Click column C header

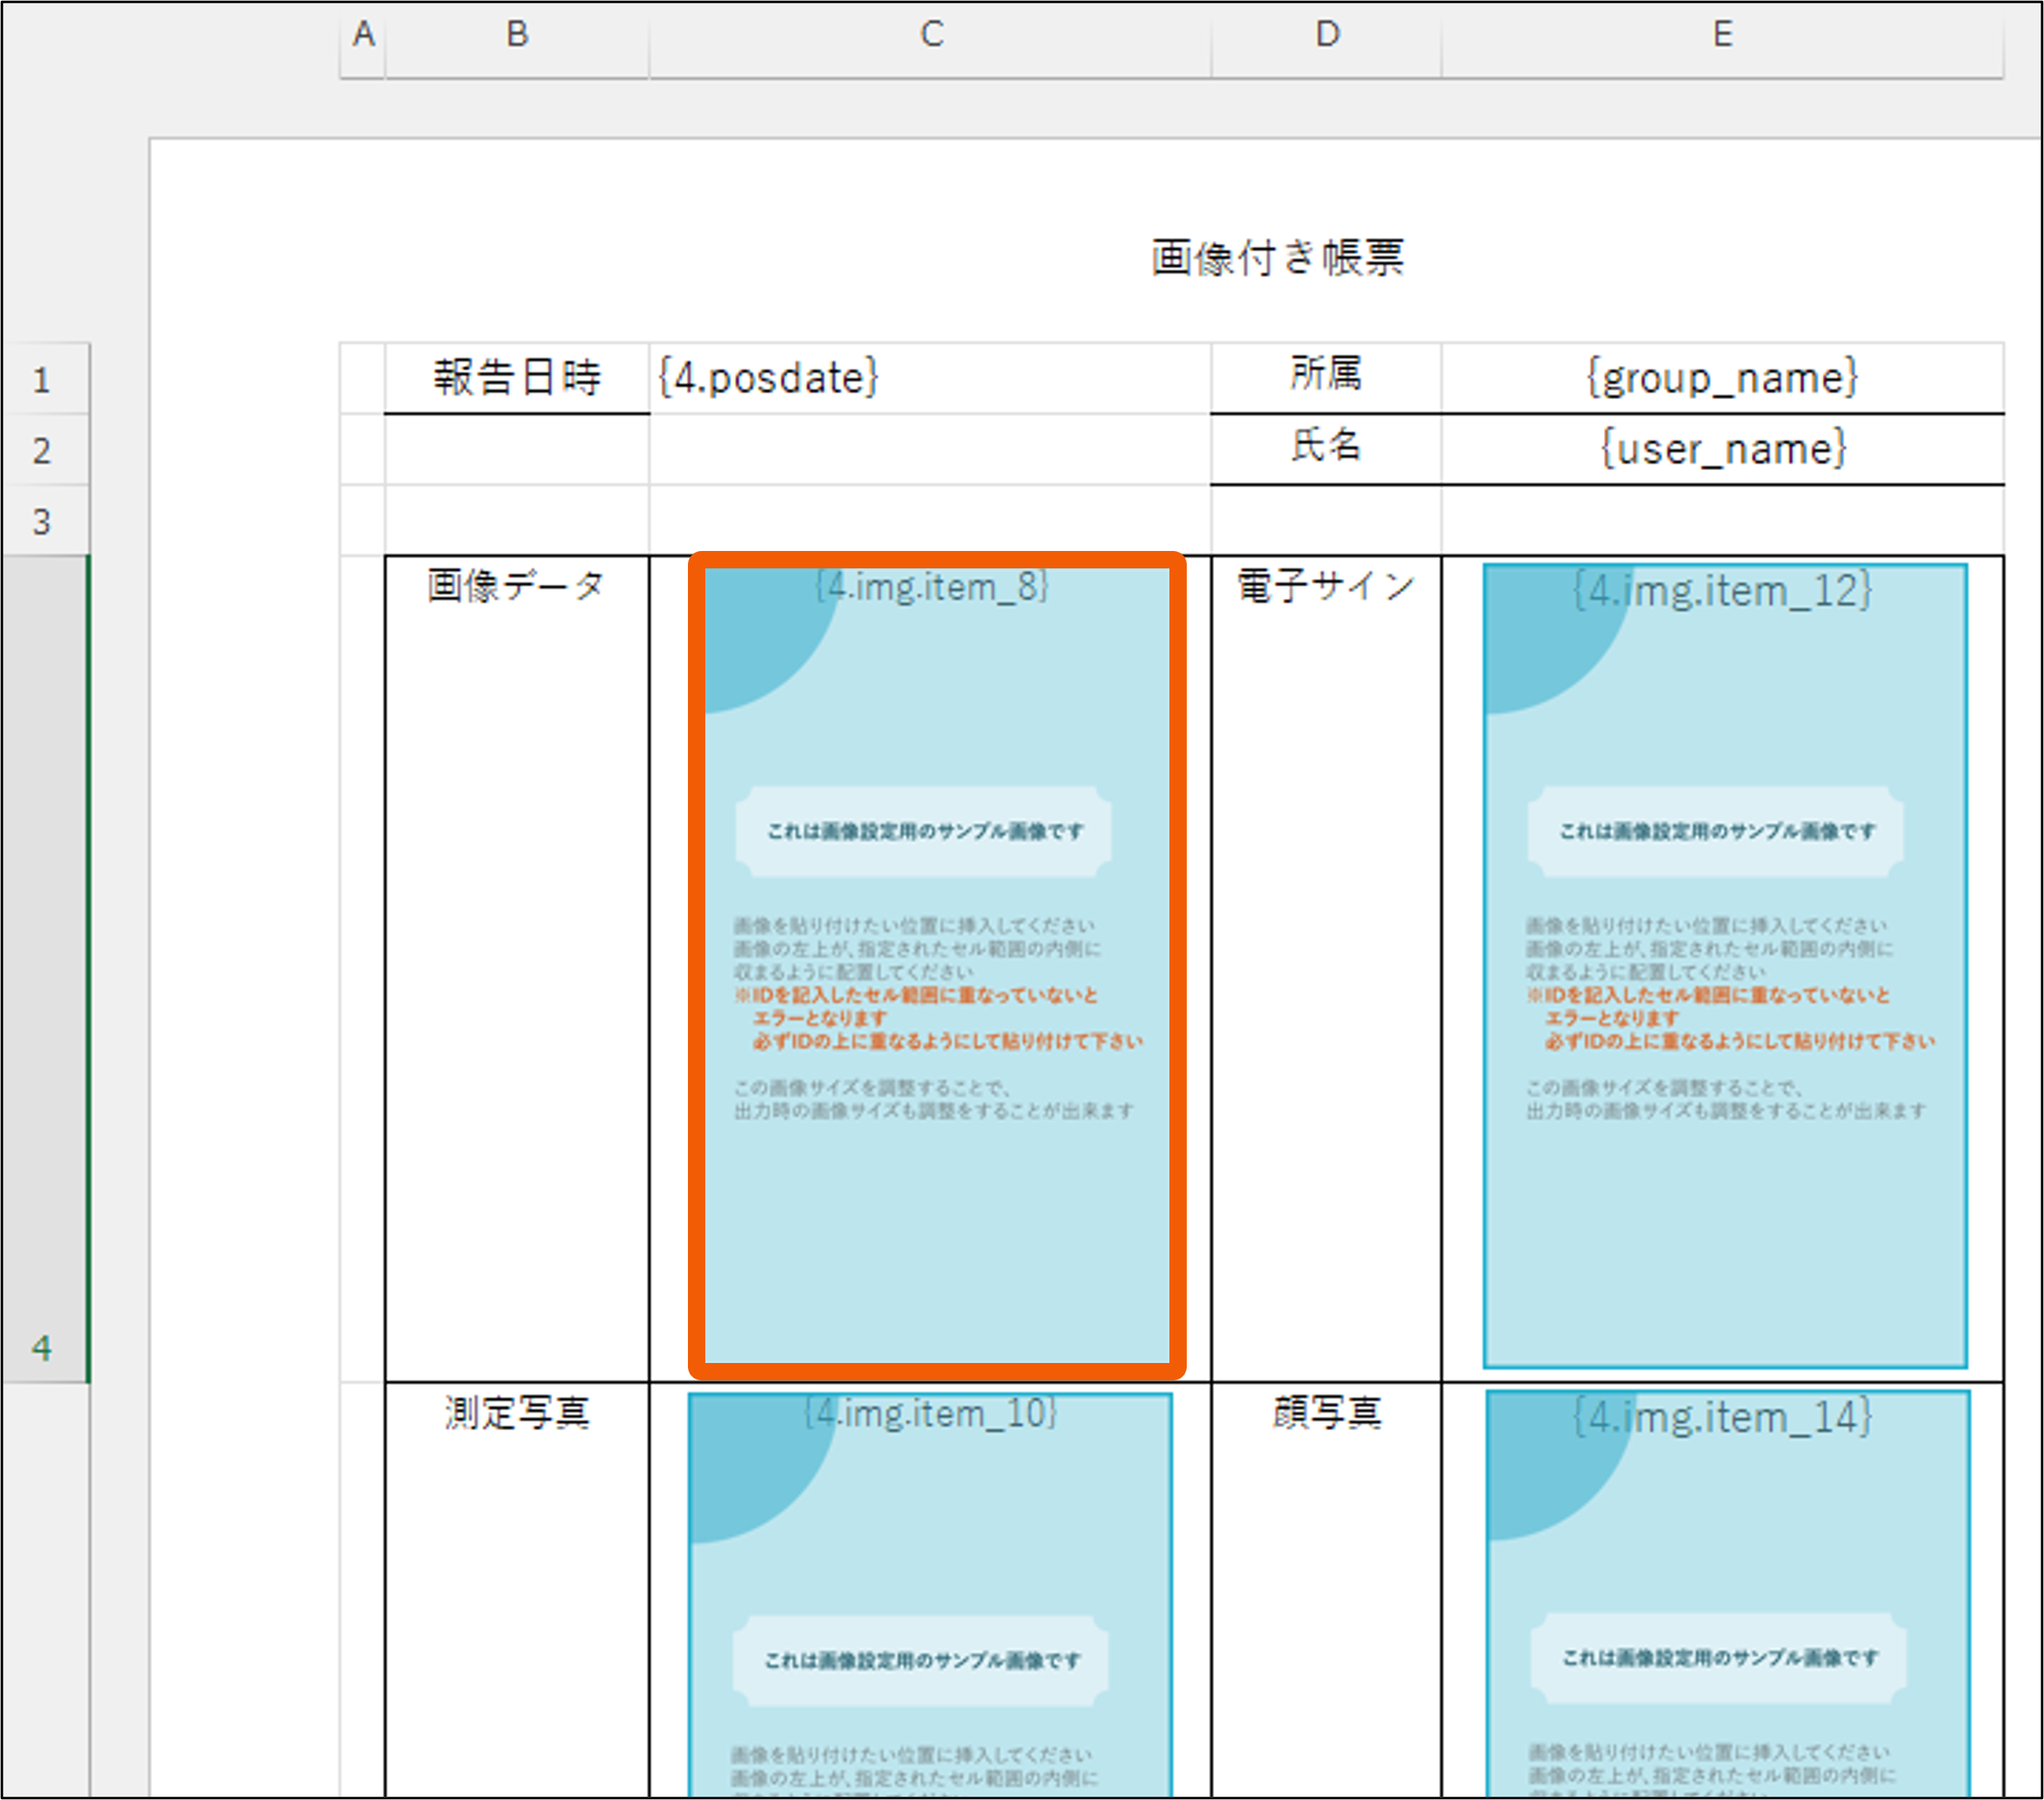coord(931,36)
